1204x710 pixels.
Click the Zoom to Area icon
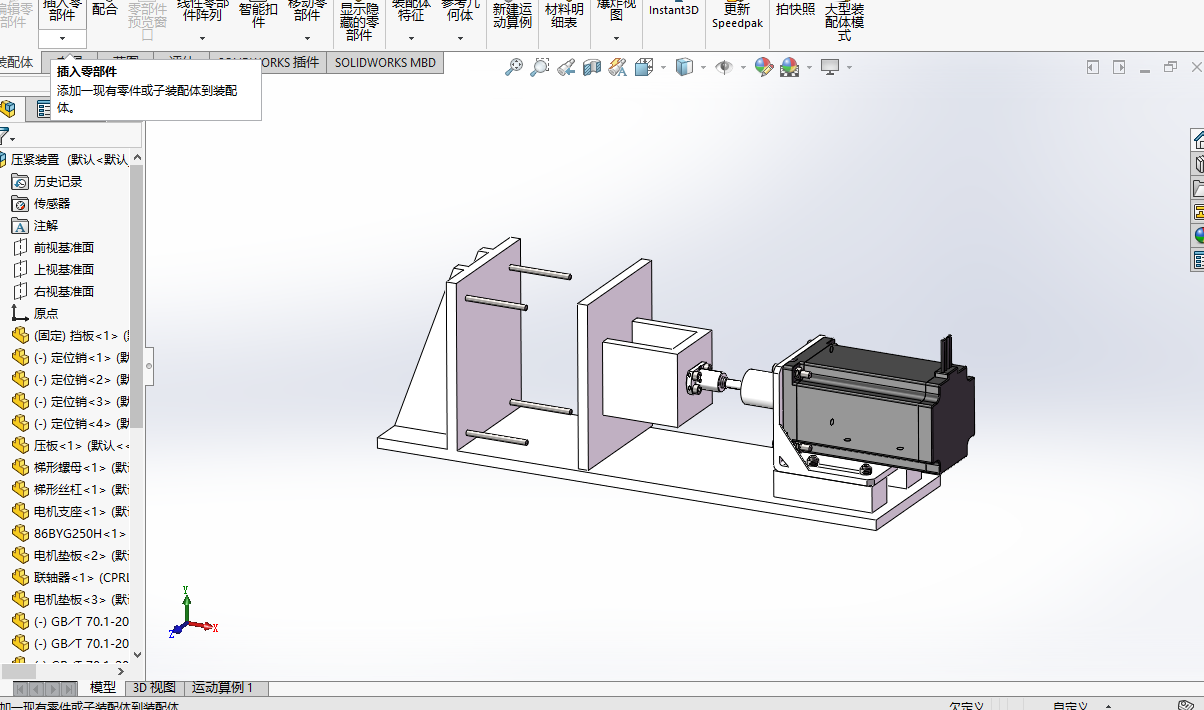coord(540,67)
